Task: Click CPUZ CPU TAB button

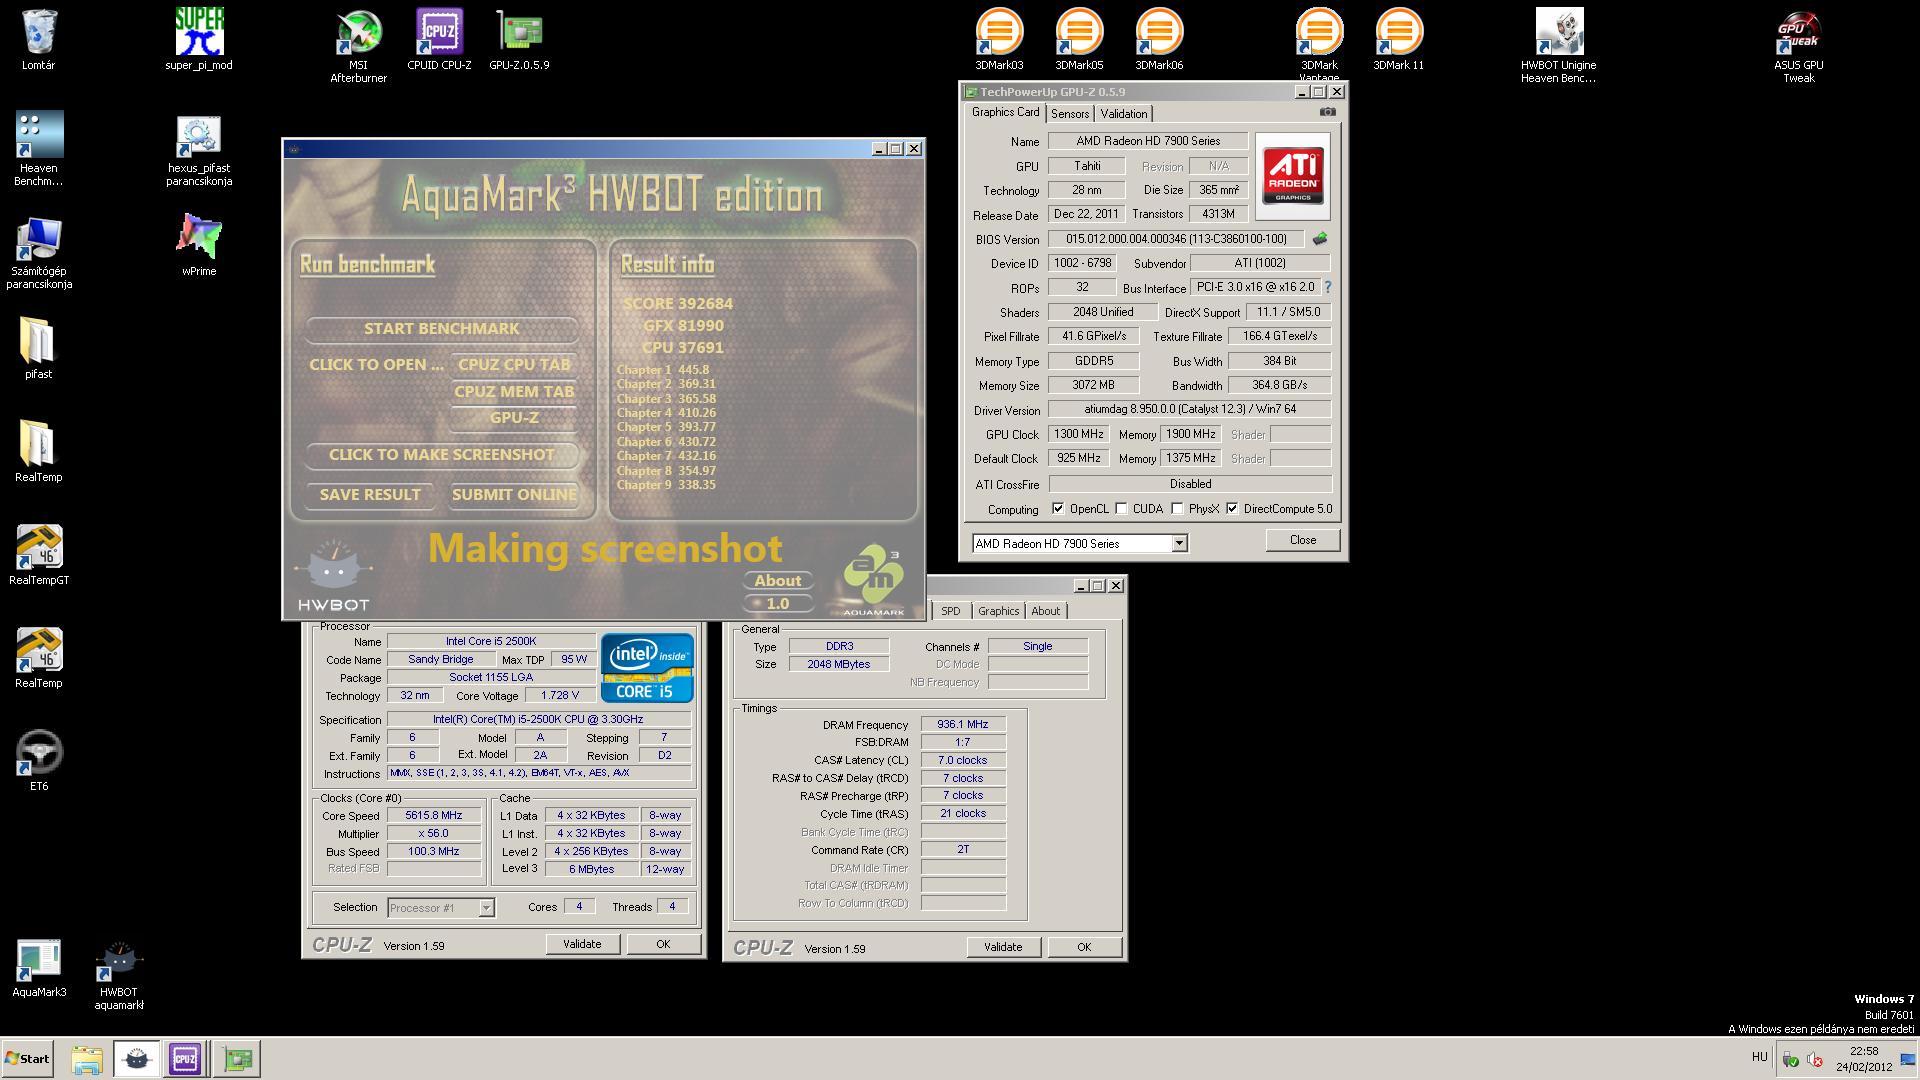Action: (x=514, y=365)
